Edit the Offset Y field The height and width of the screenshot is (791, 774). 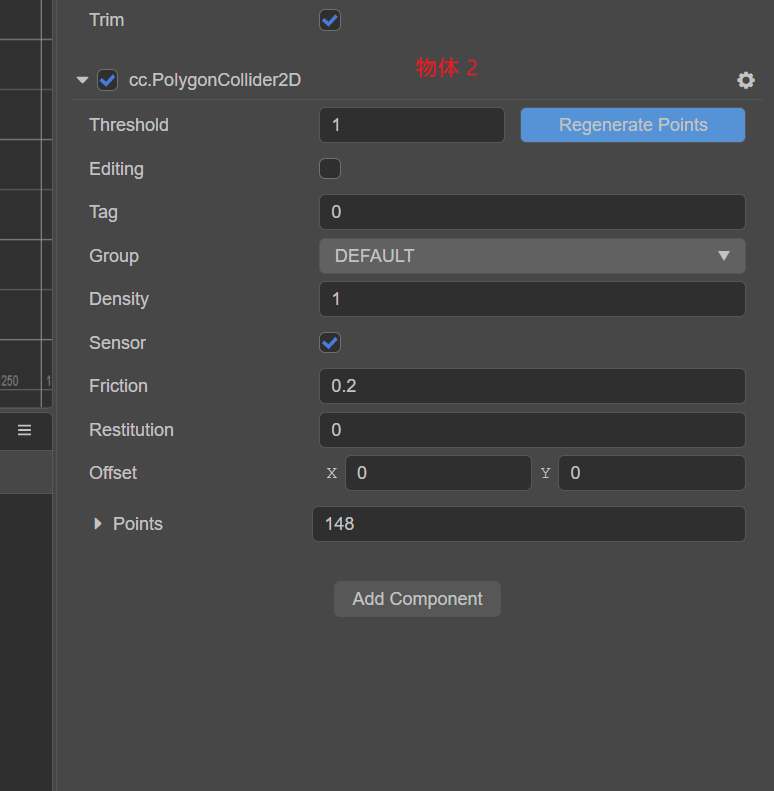pos(651,473)
